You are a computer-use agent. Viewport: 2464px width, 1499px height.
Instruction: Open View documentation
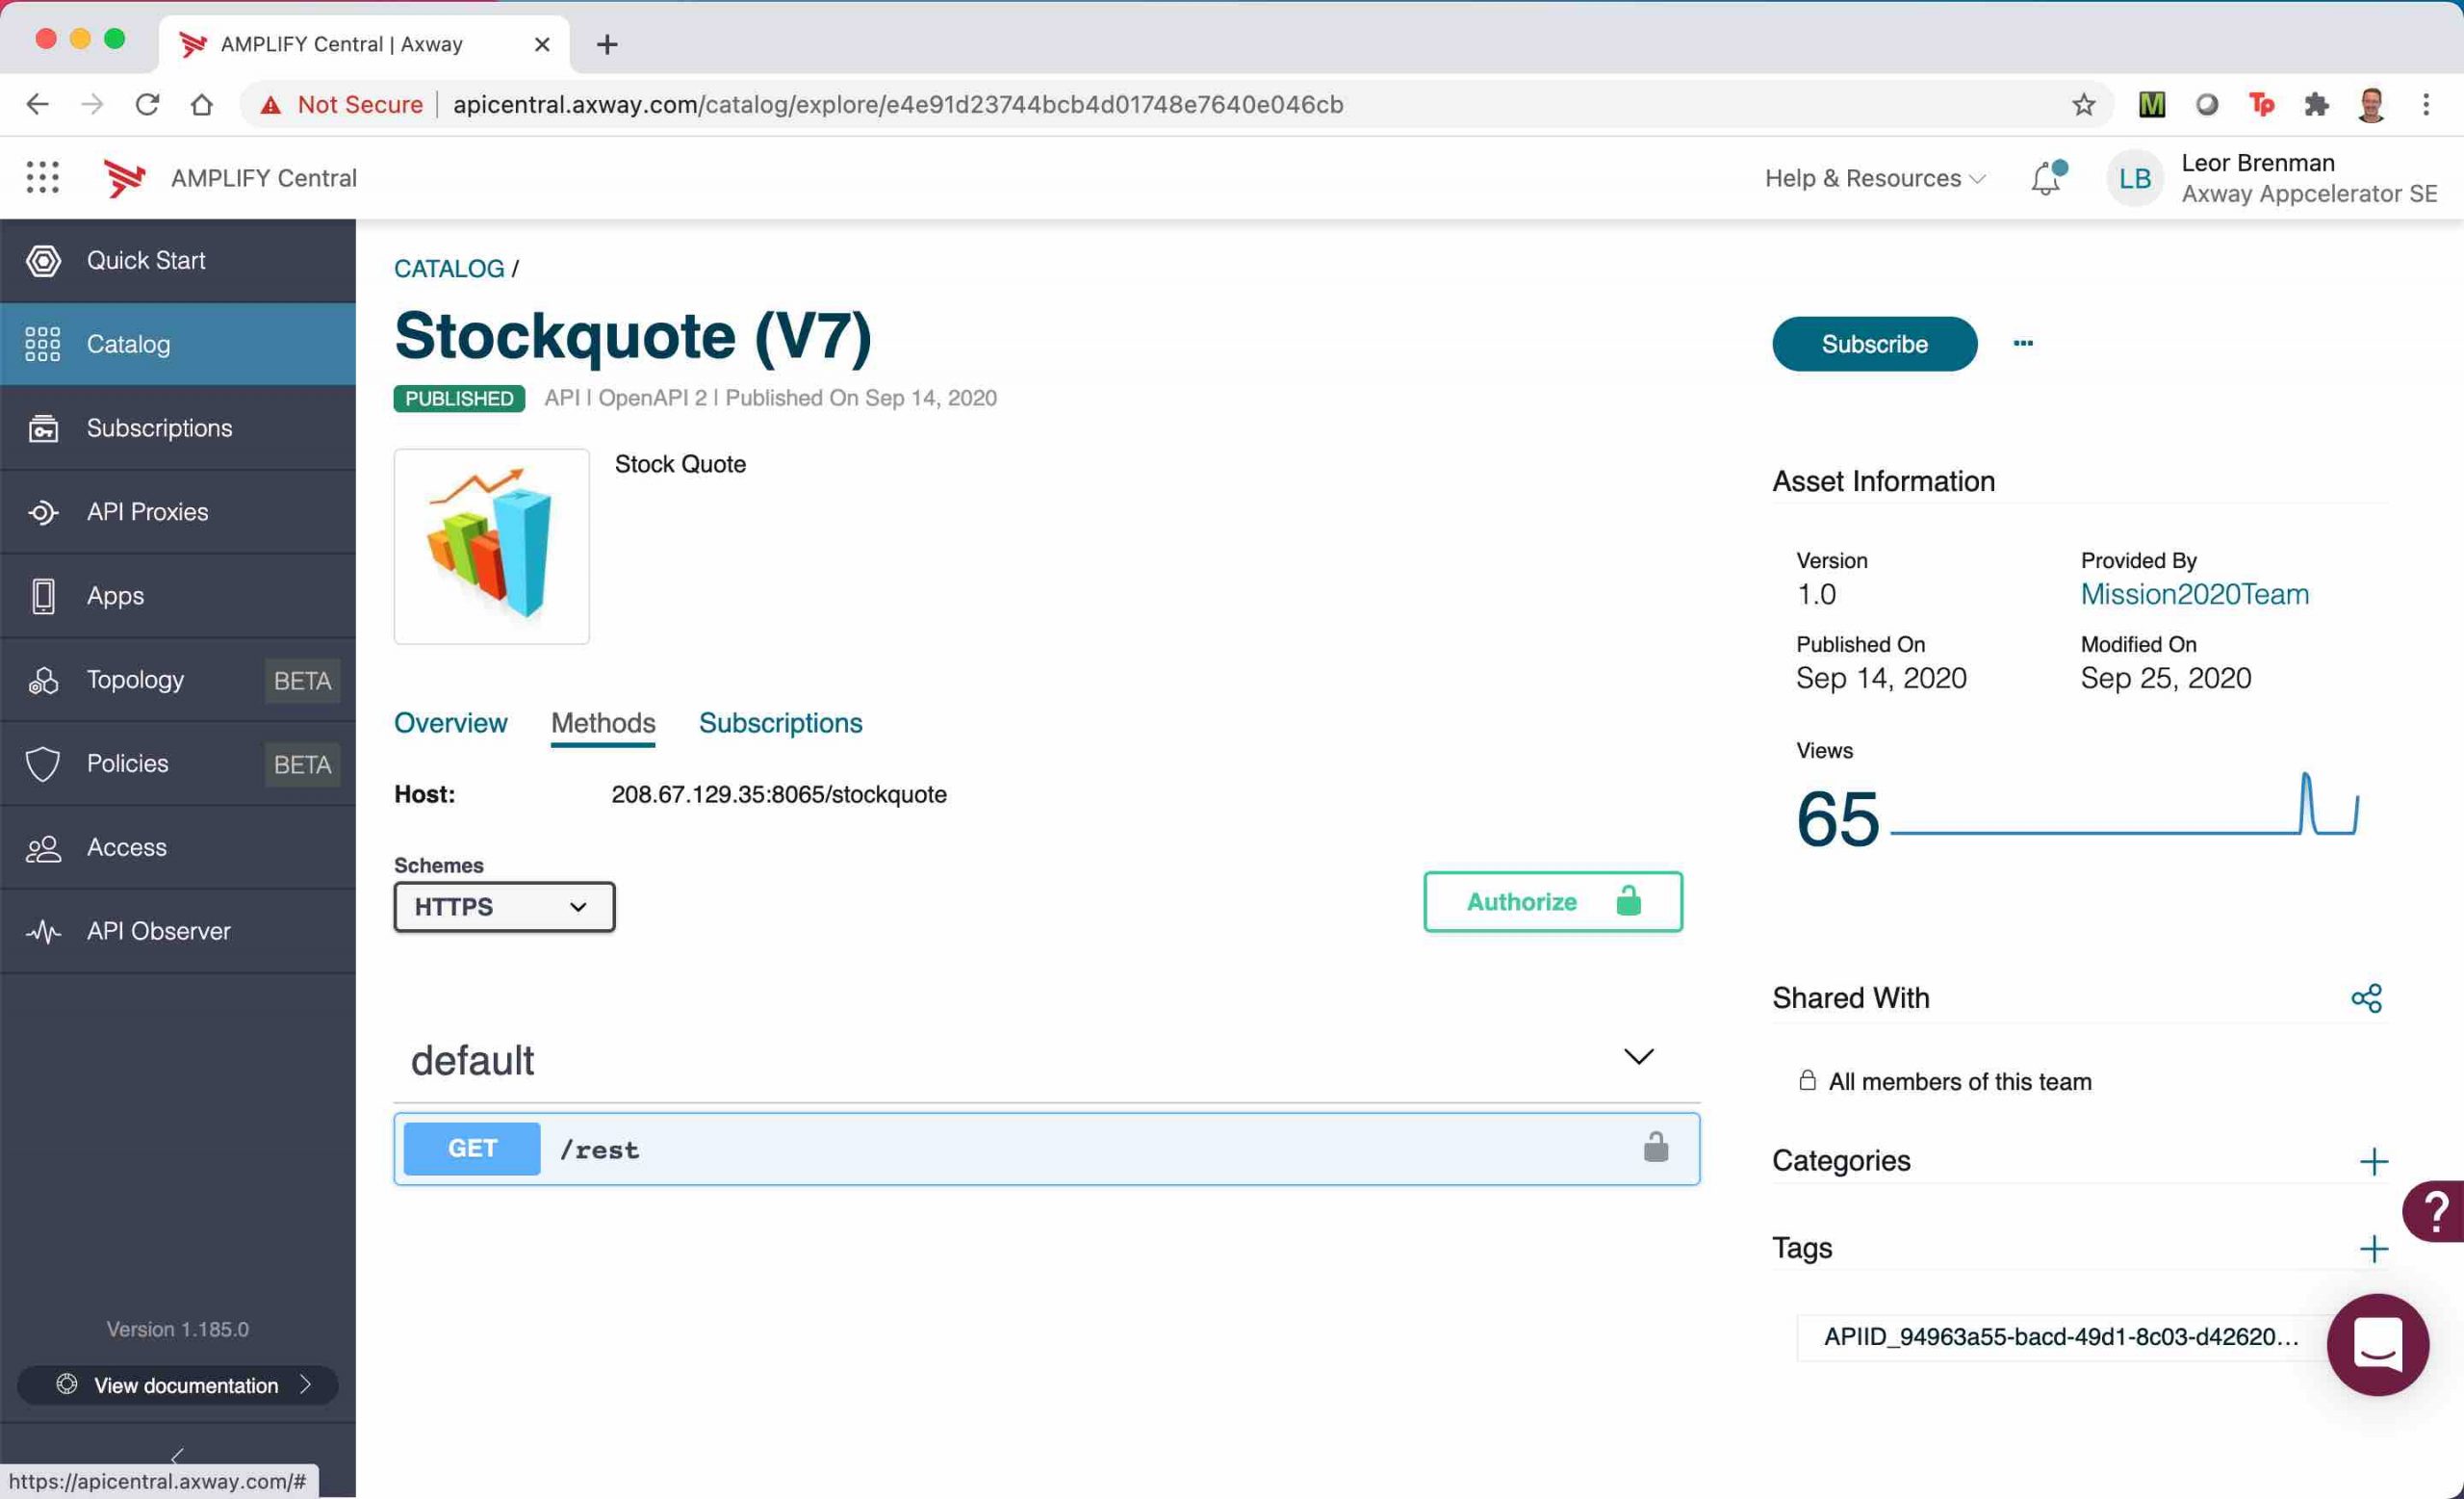point(177,1385)
